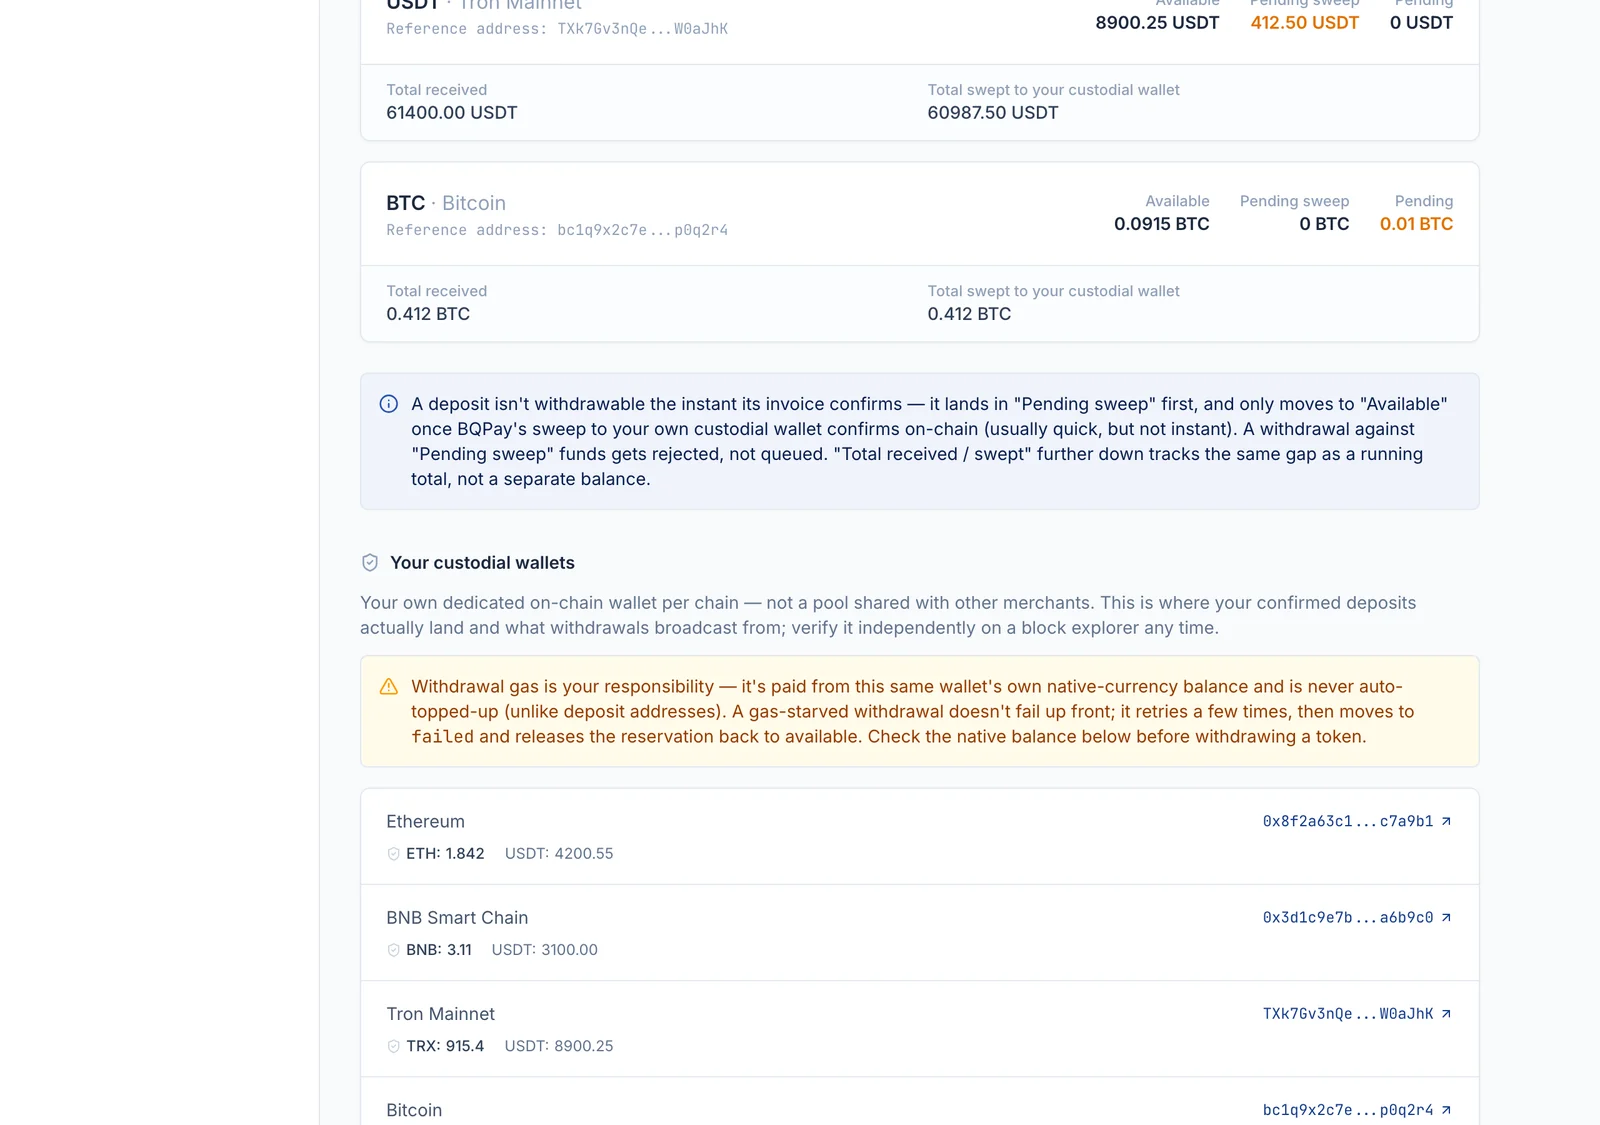The width and height of the screenshot is (1600, 1125).
Task: Click the warning triangle icon in gas notice
Action: pos(389,687)
